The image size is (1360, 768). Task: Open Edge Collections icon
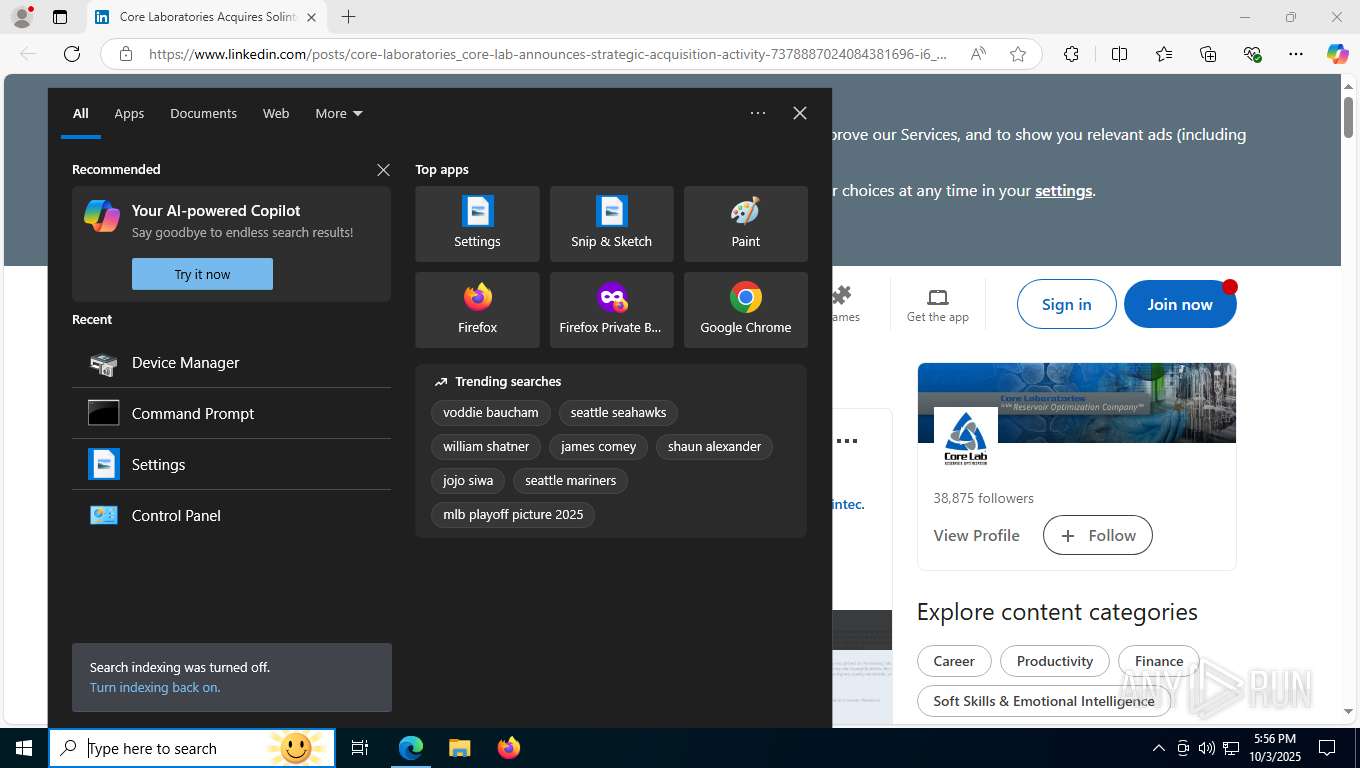(1208, 54)
